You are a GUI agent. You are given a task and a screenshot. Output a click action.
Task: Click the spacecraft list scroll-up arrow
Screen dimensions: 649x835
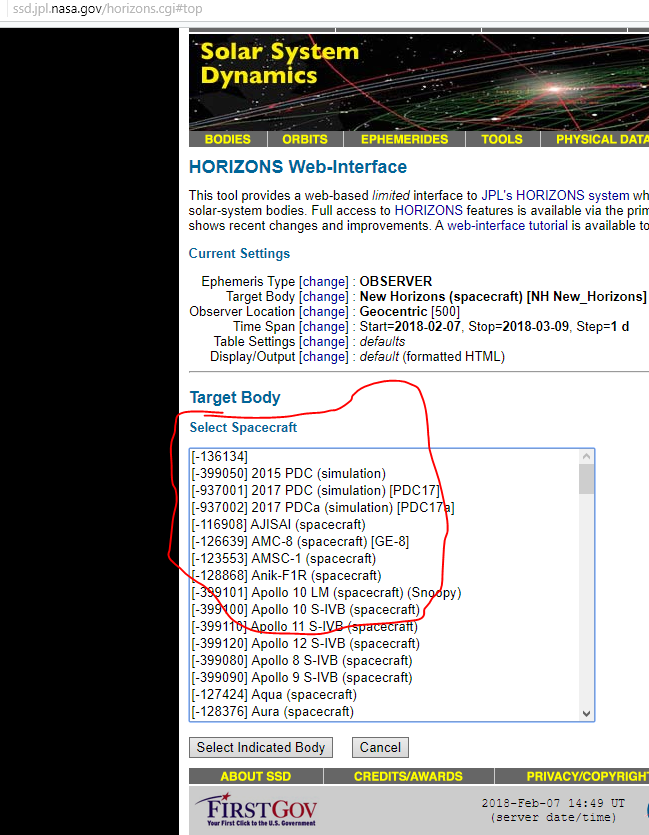(587, 457)
